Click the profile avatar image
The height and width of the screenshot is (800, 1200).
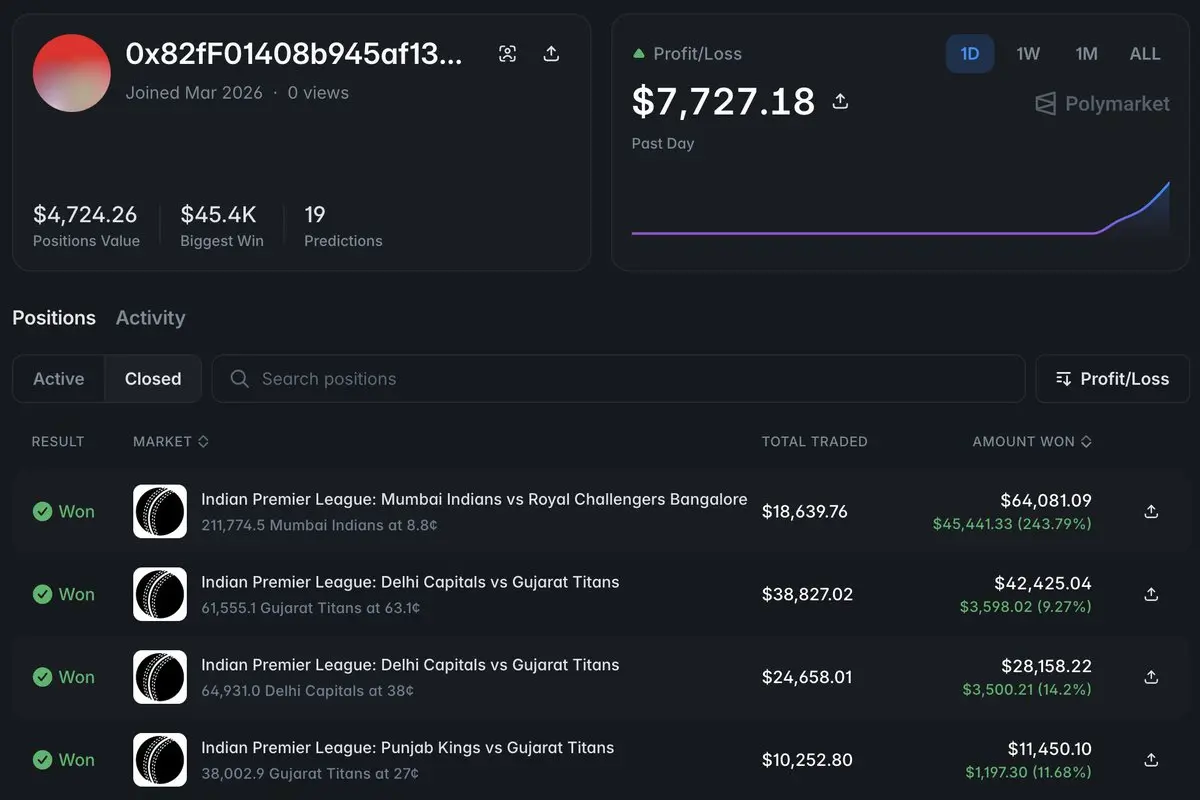coord(72,73)
